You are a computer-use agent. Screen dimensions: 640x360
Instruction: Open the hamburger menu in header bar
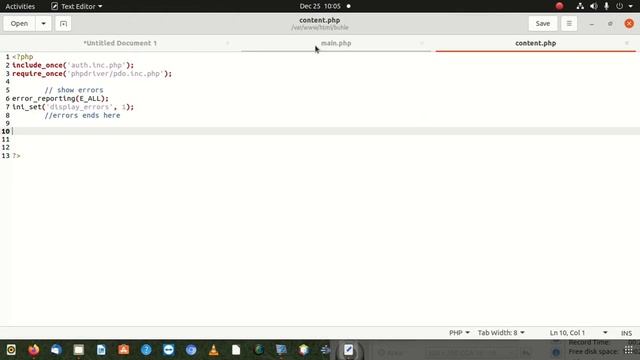pos(569,24)
